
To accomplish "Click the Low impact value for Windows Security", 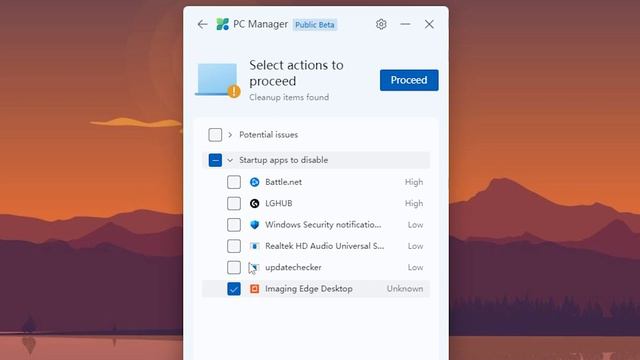I will pos(416,225).
